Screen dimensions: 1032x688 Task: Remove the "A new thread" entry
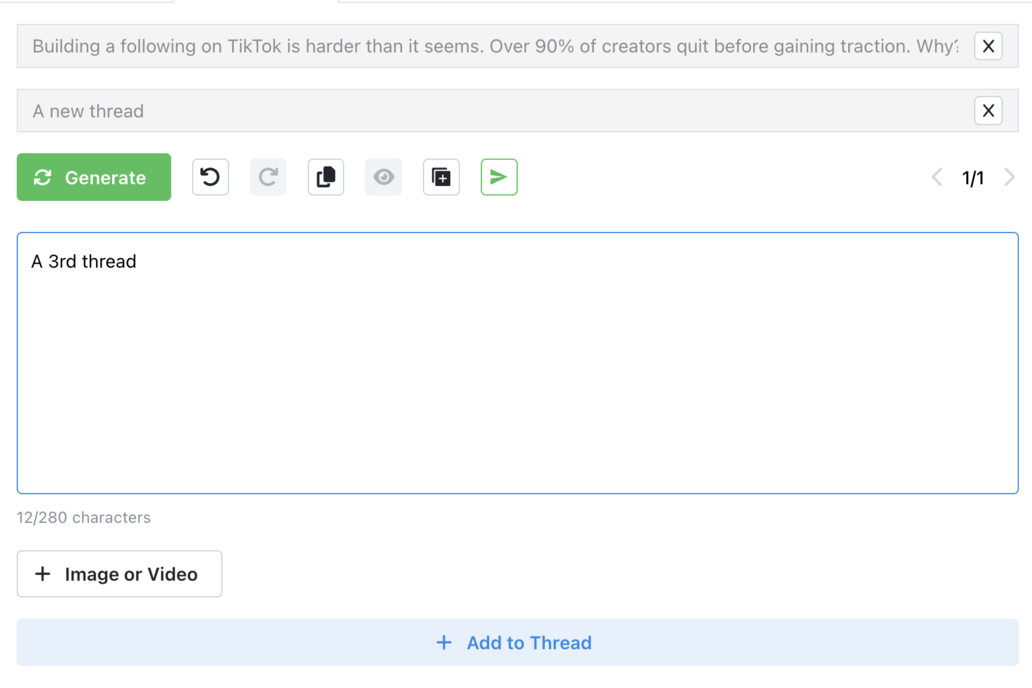point(988,111)
